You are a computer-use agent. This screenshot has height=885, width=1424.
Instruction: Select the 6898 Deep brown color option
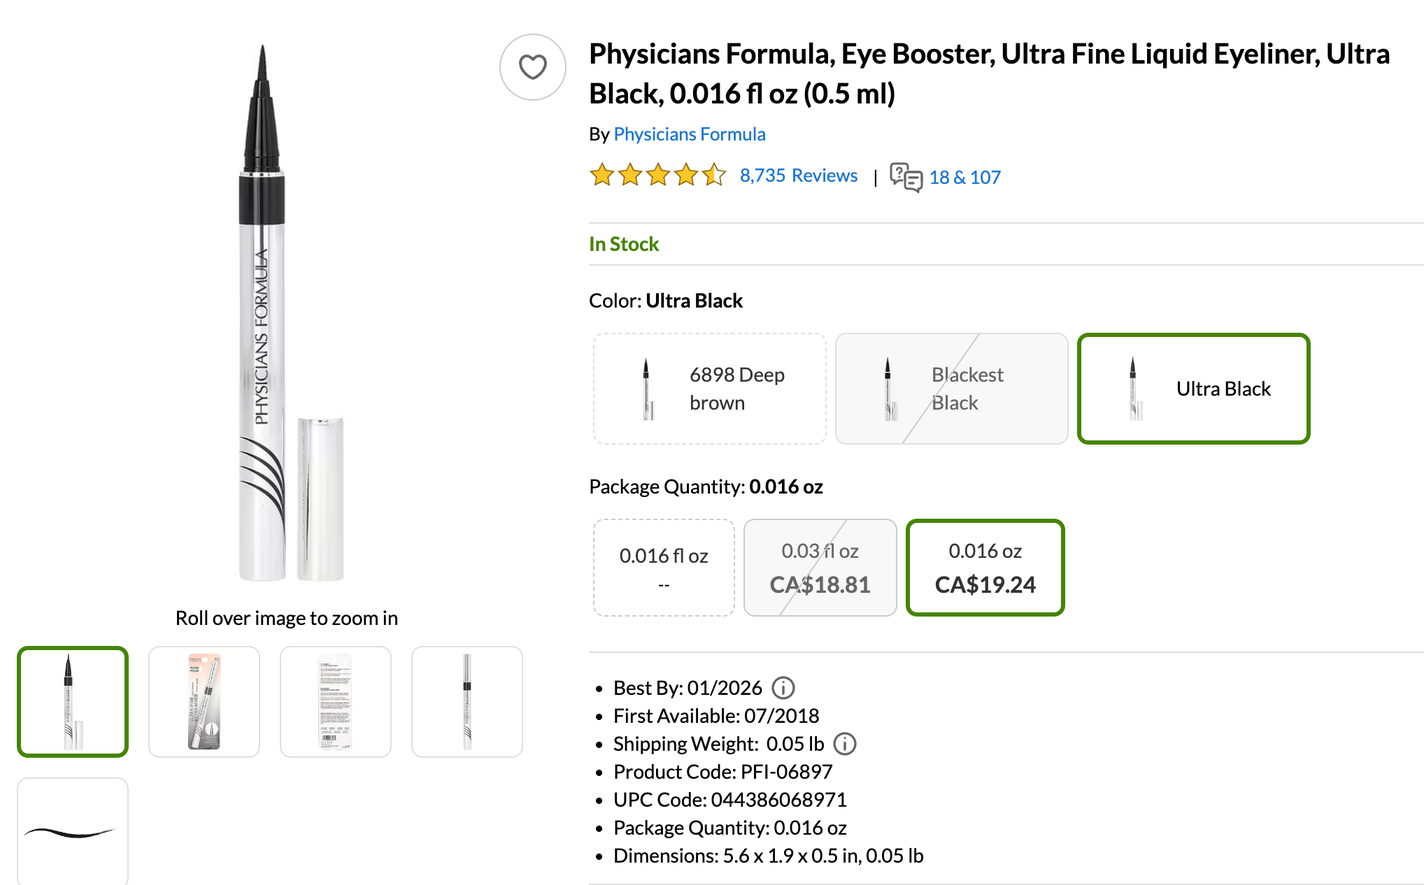click(x=709, y=388)
